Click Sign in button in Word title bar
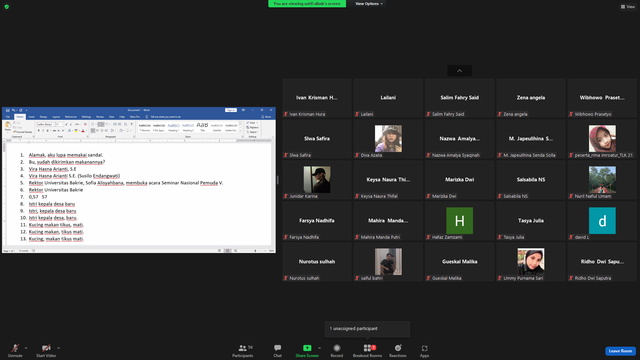The height and width of the screenshot is (360, 640). point(231,110)
